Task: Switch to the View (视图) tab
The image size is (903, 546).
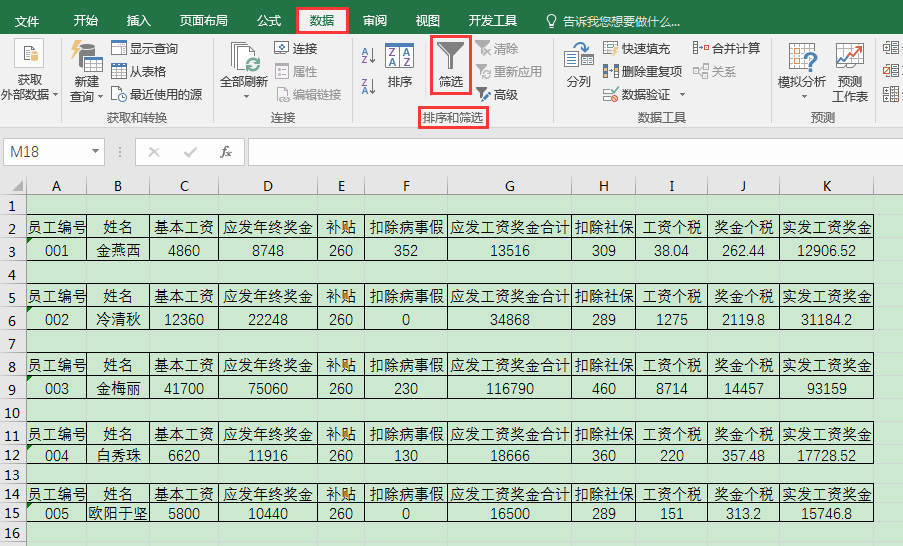Action: pyautogui.click(x=428, y=21)
